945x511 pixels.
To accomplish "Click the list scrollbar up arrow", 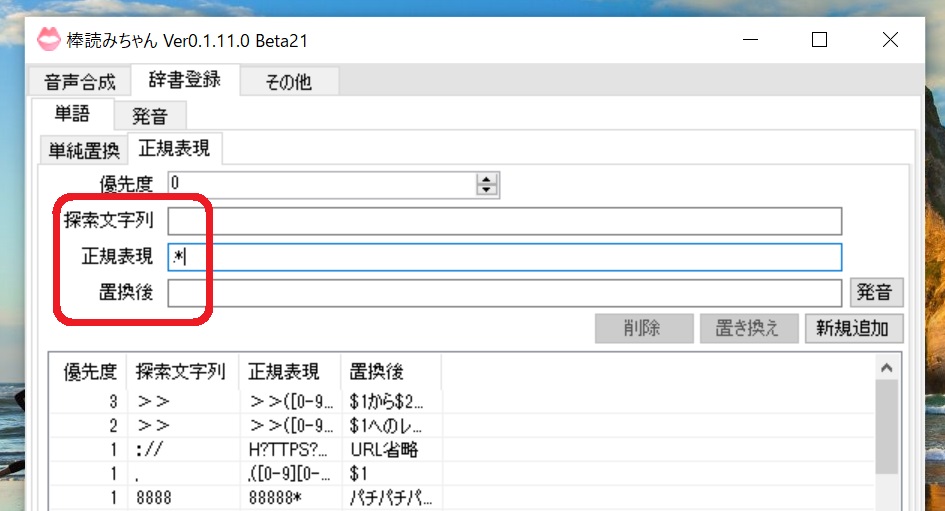I will click(x=887, y=368).
